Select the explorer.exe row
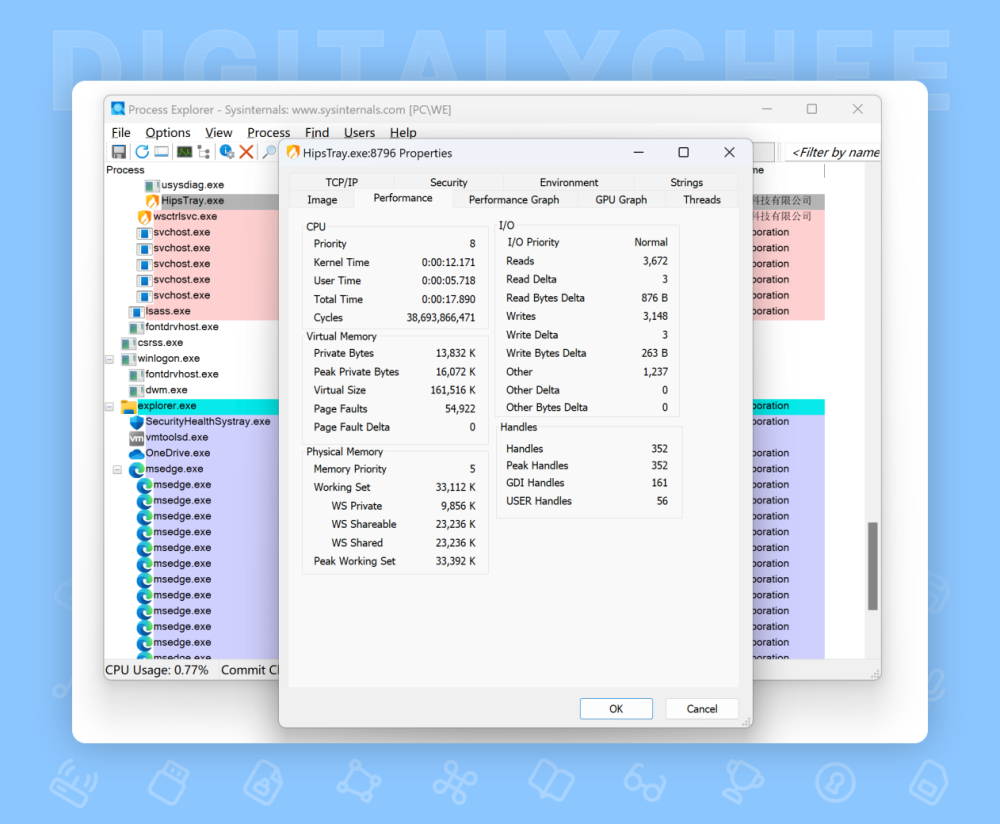The height and width of the screenshot is (824, 1000). point(167,406)
